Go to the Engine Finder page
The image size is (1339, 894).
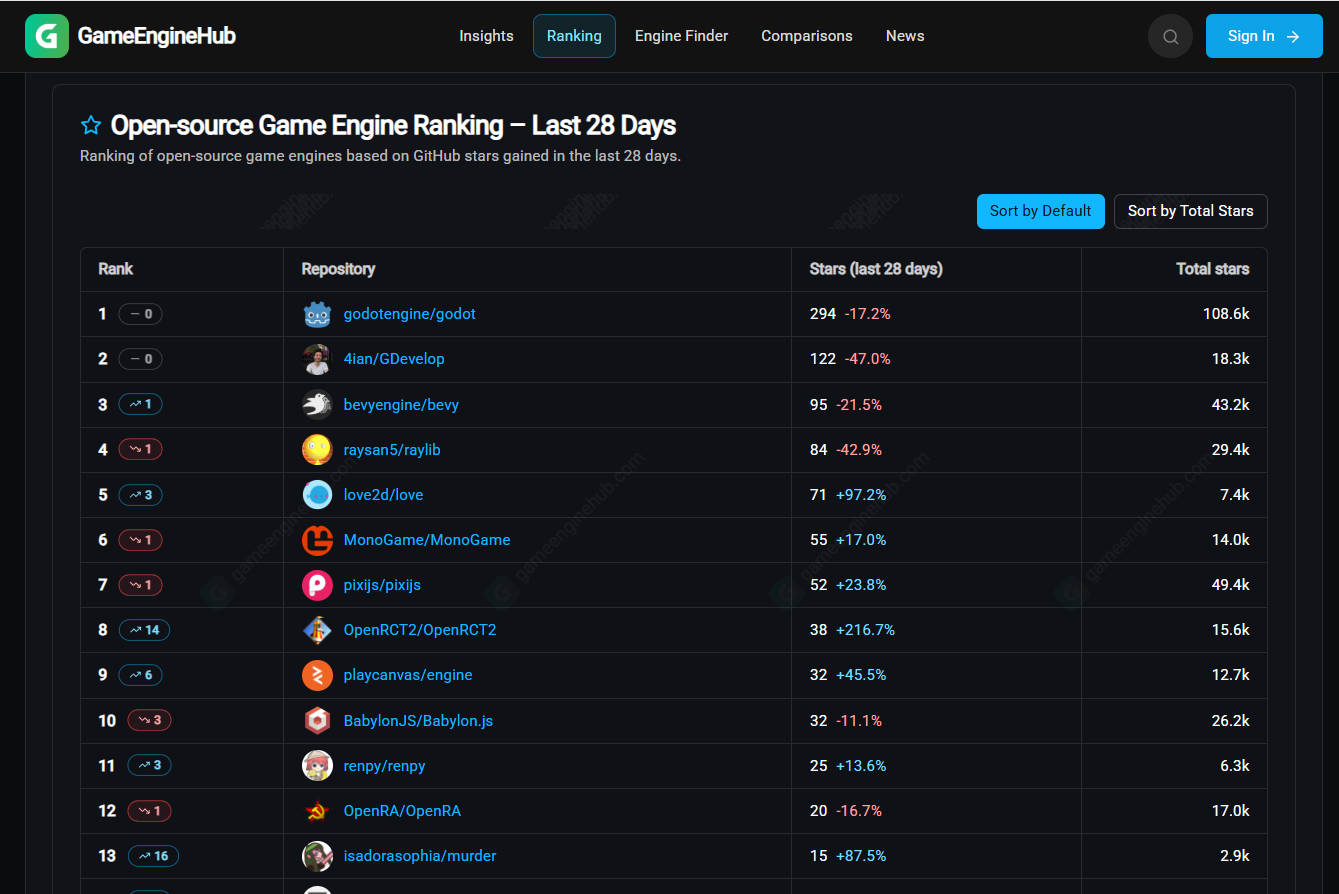tap(681, 36)
